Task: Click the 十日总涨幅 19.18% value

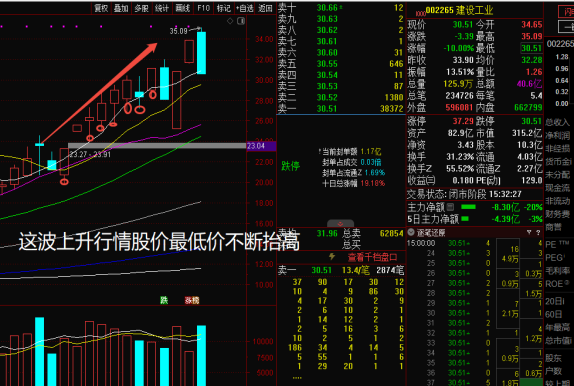Action: (373, 183)
